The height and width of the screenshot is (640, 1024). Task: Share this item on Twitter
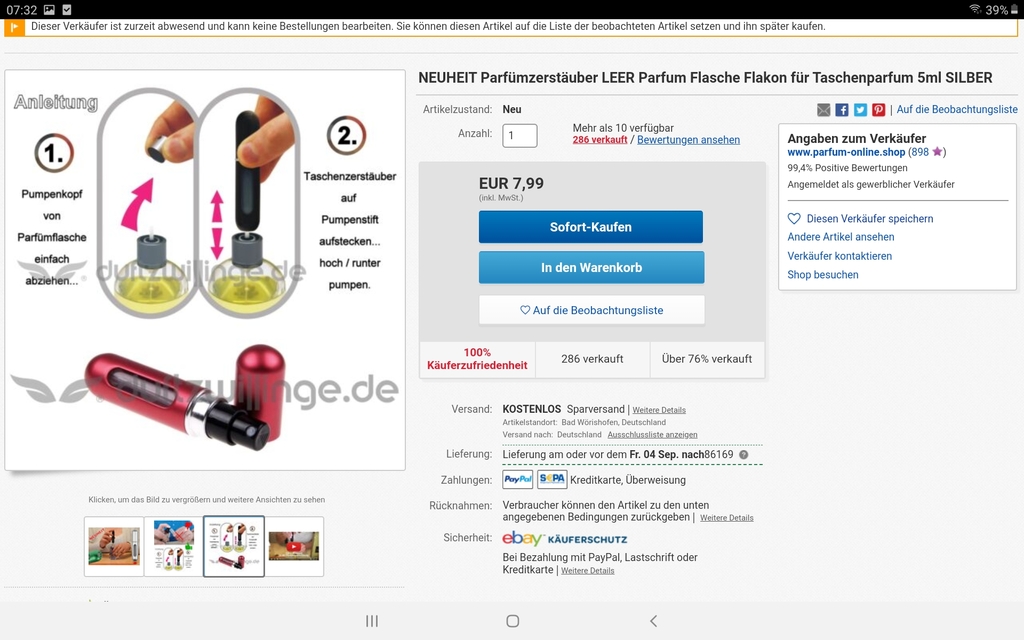(x=860, y=110)
